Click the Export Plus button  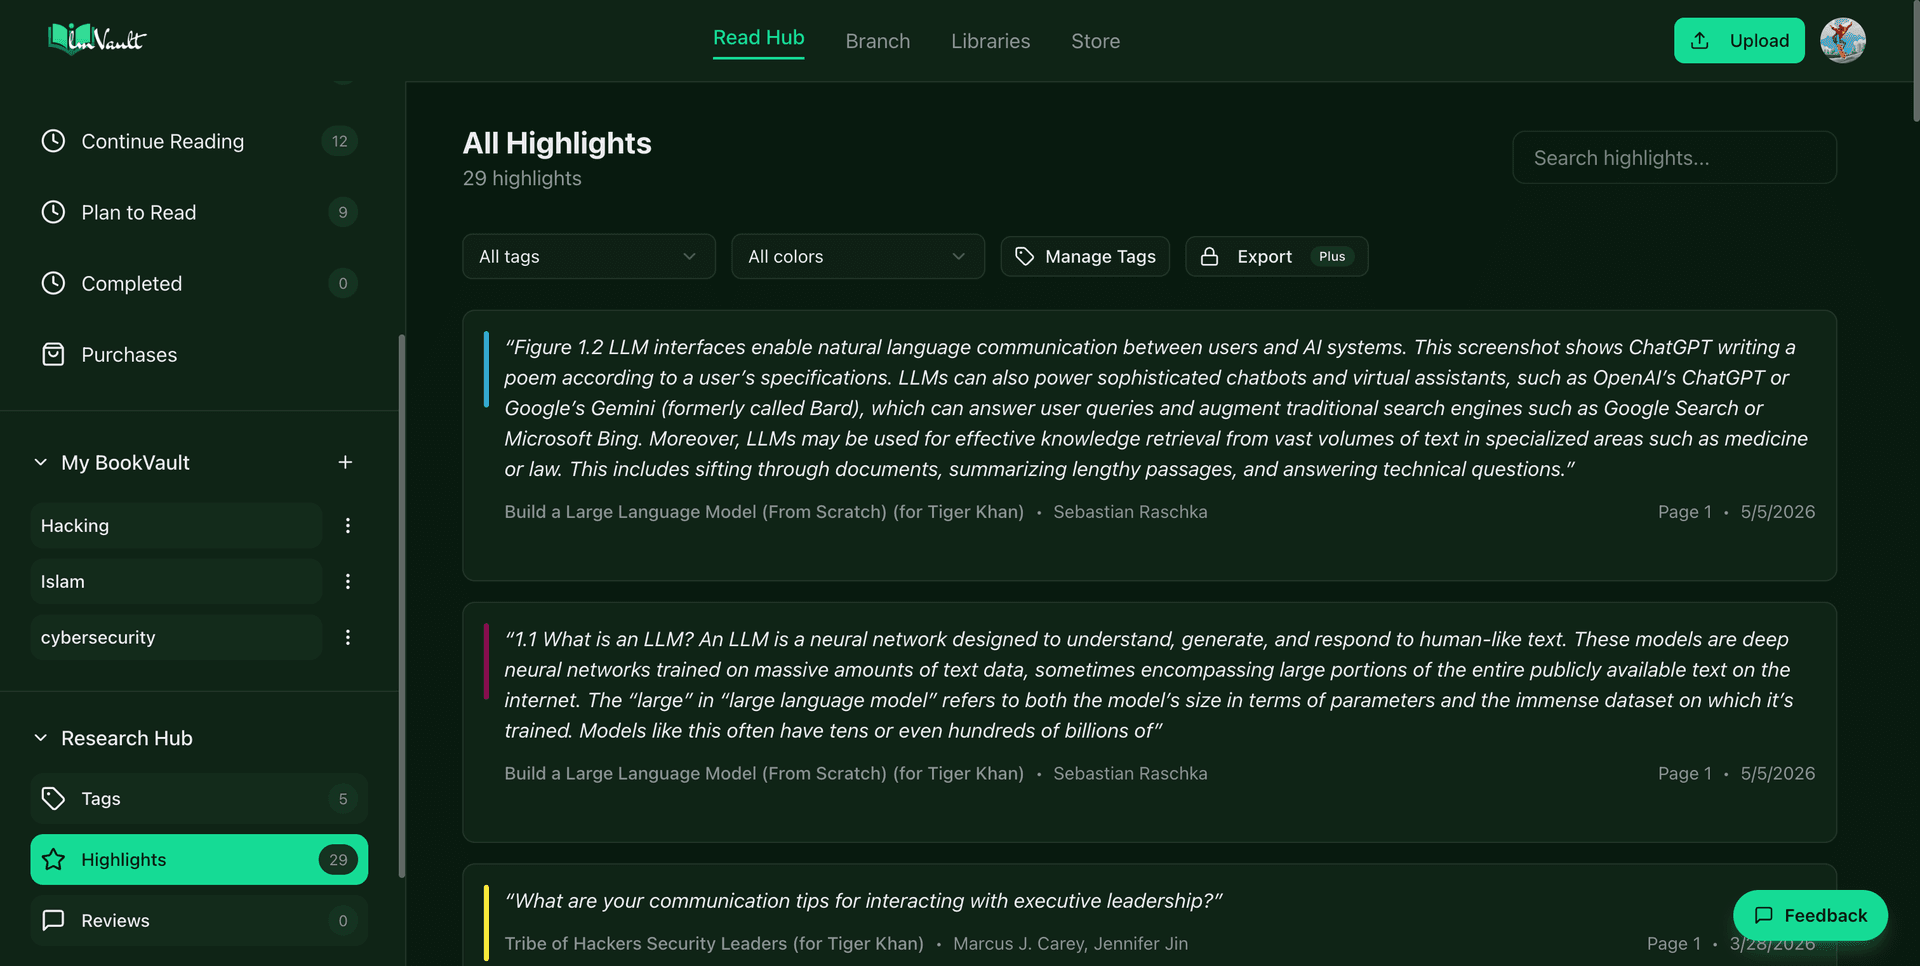(1276, 256)
